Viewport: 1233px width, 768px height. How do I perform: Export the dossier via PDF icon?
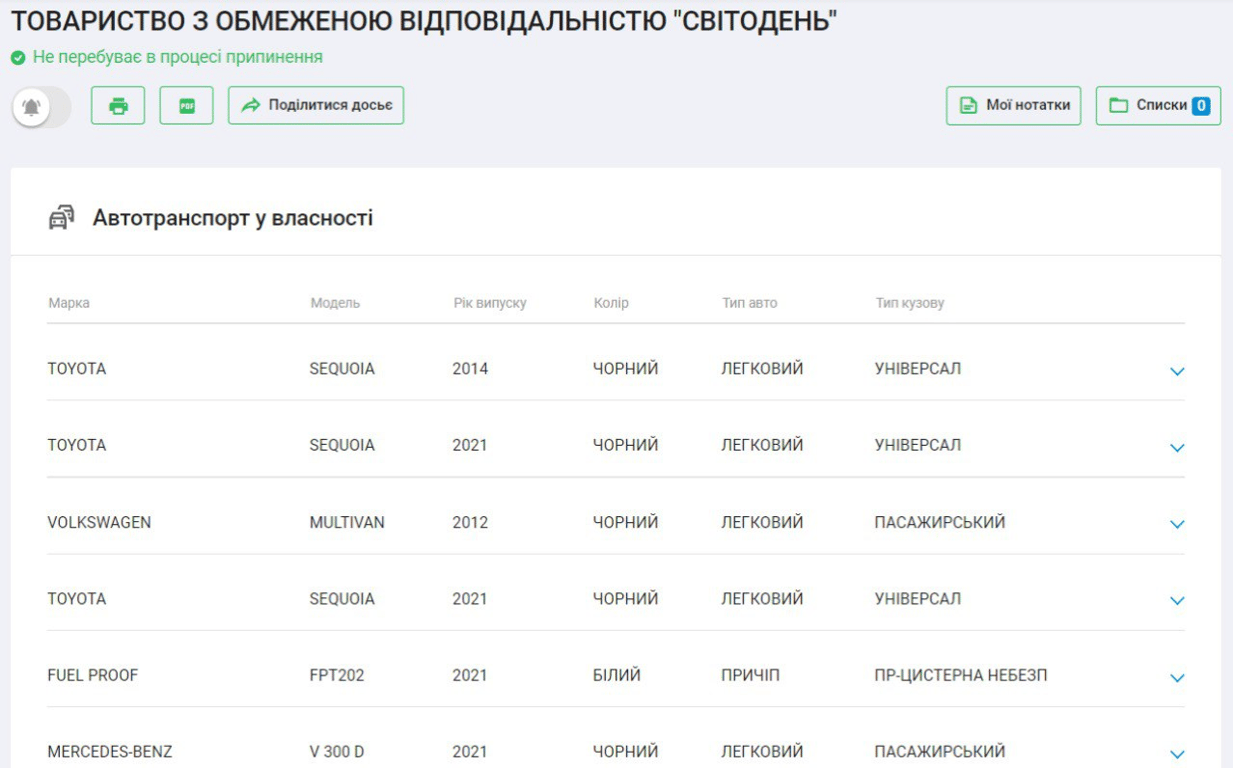click(187, 105)
